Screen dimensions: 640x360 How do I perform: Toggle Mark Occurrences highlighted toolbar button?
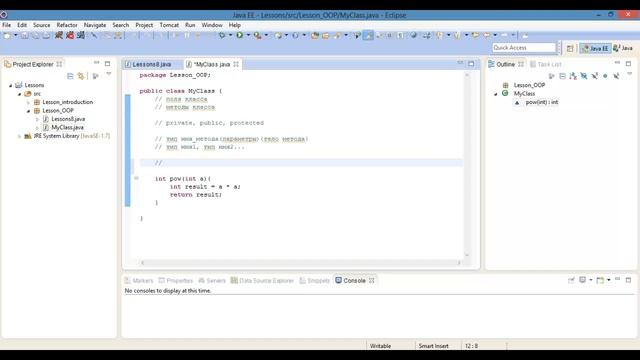(368, 36)
